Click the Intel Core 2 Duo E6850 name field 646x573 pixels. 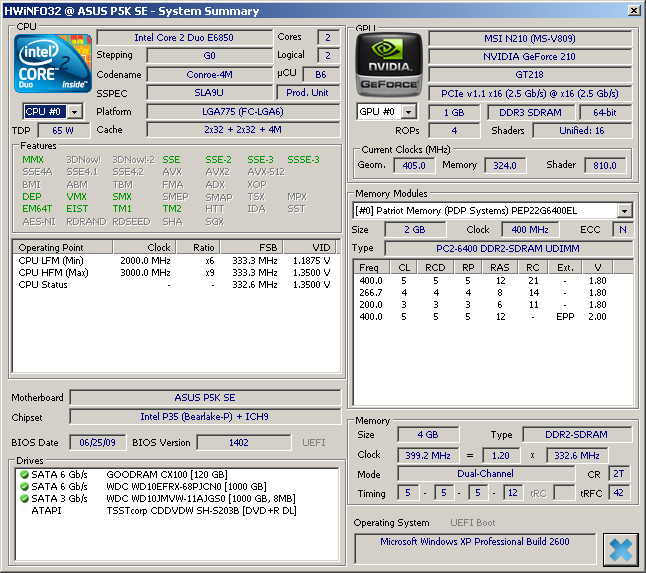[184, 37]
